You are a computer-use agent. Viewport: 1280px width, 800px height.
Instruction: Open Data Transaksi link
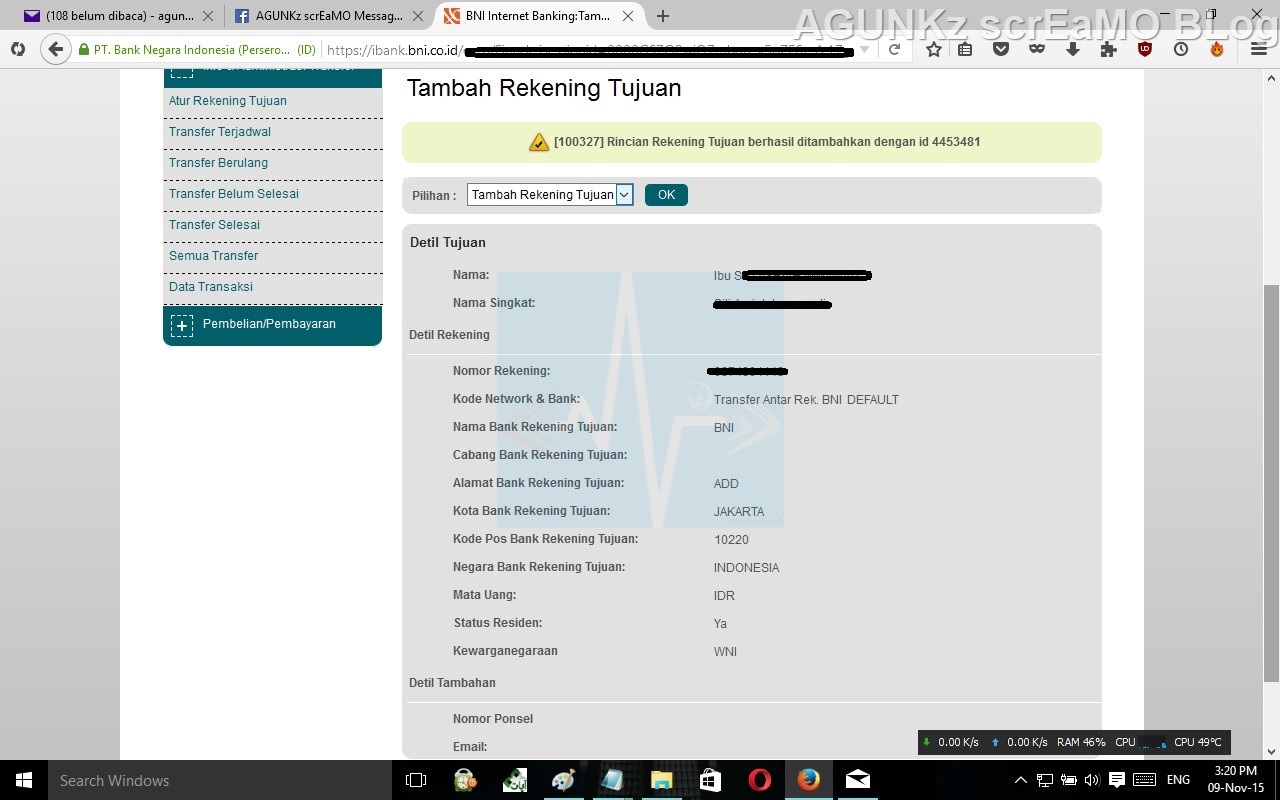click(211, 287)
